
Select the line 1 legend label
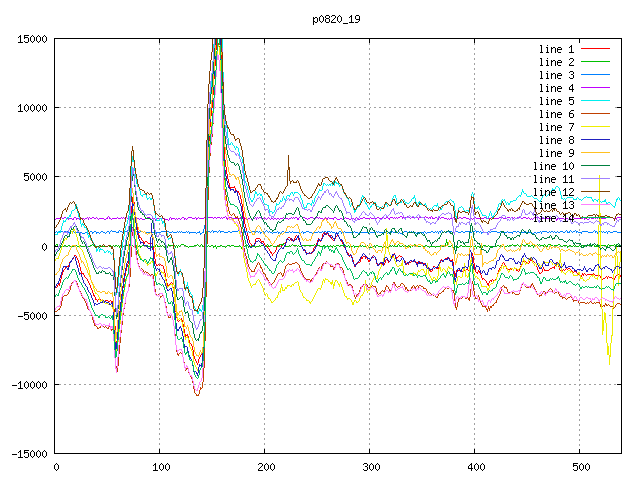point(556,49)
